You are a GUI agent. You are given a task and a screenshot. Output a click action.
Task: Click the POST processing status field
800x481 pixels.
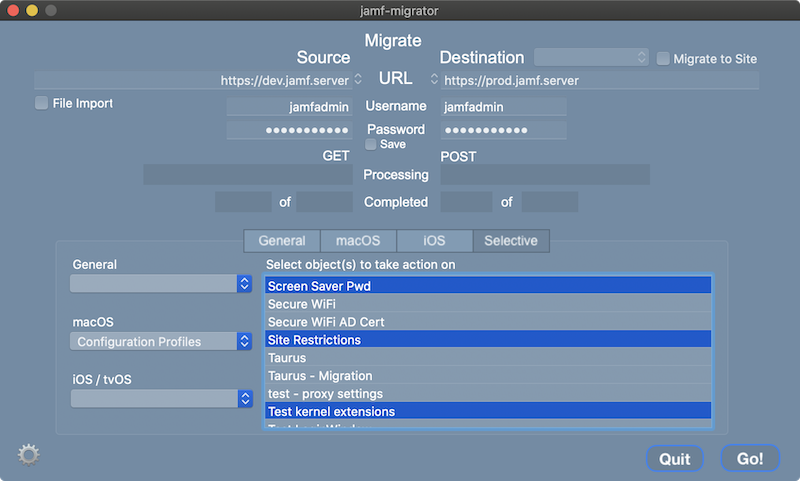point(545,174)
